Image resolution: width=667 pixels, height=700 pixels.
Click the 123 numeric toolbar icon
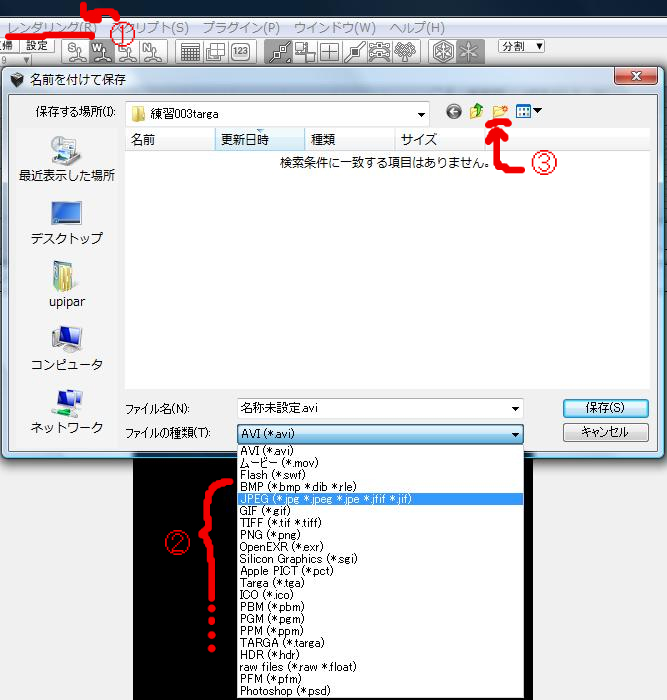(240, 52)
